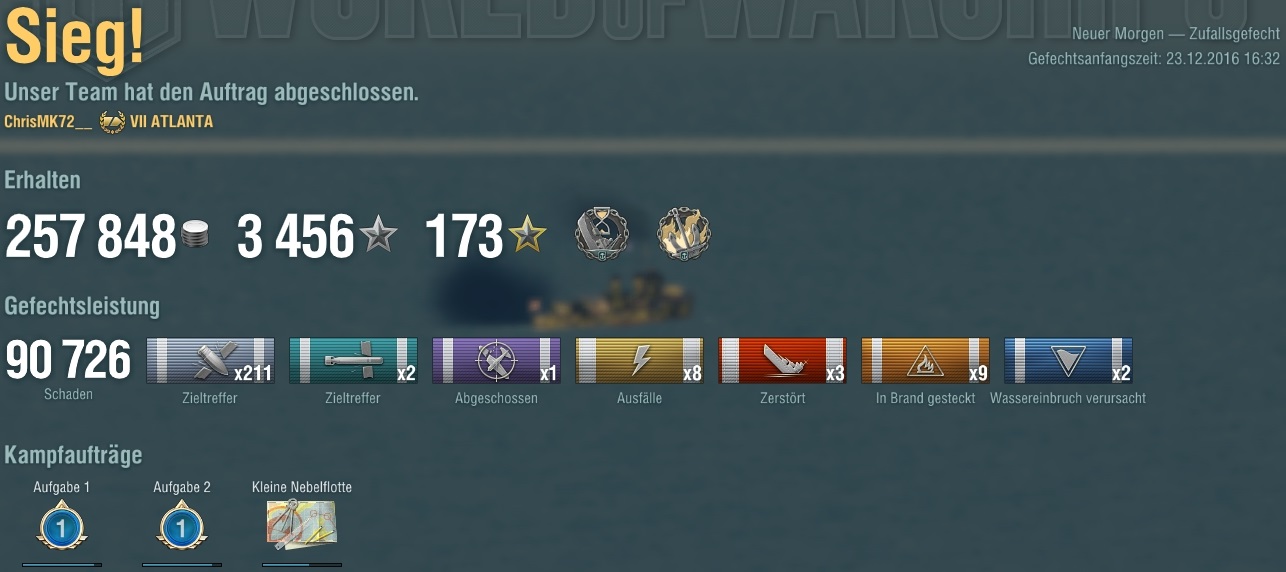This screenshot has width=1286, height=572.
Task: Click the grey XP star icon
Action: pyautogui.click(x=378, y=236)
